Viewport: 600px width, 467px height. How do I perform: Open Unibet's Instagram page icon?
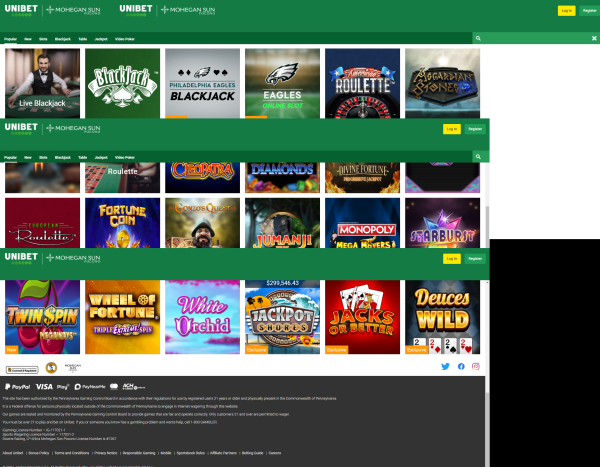(x=476, y=366)
